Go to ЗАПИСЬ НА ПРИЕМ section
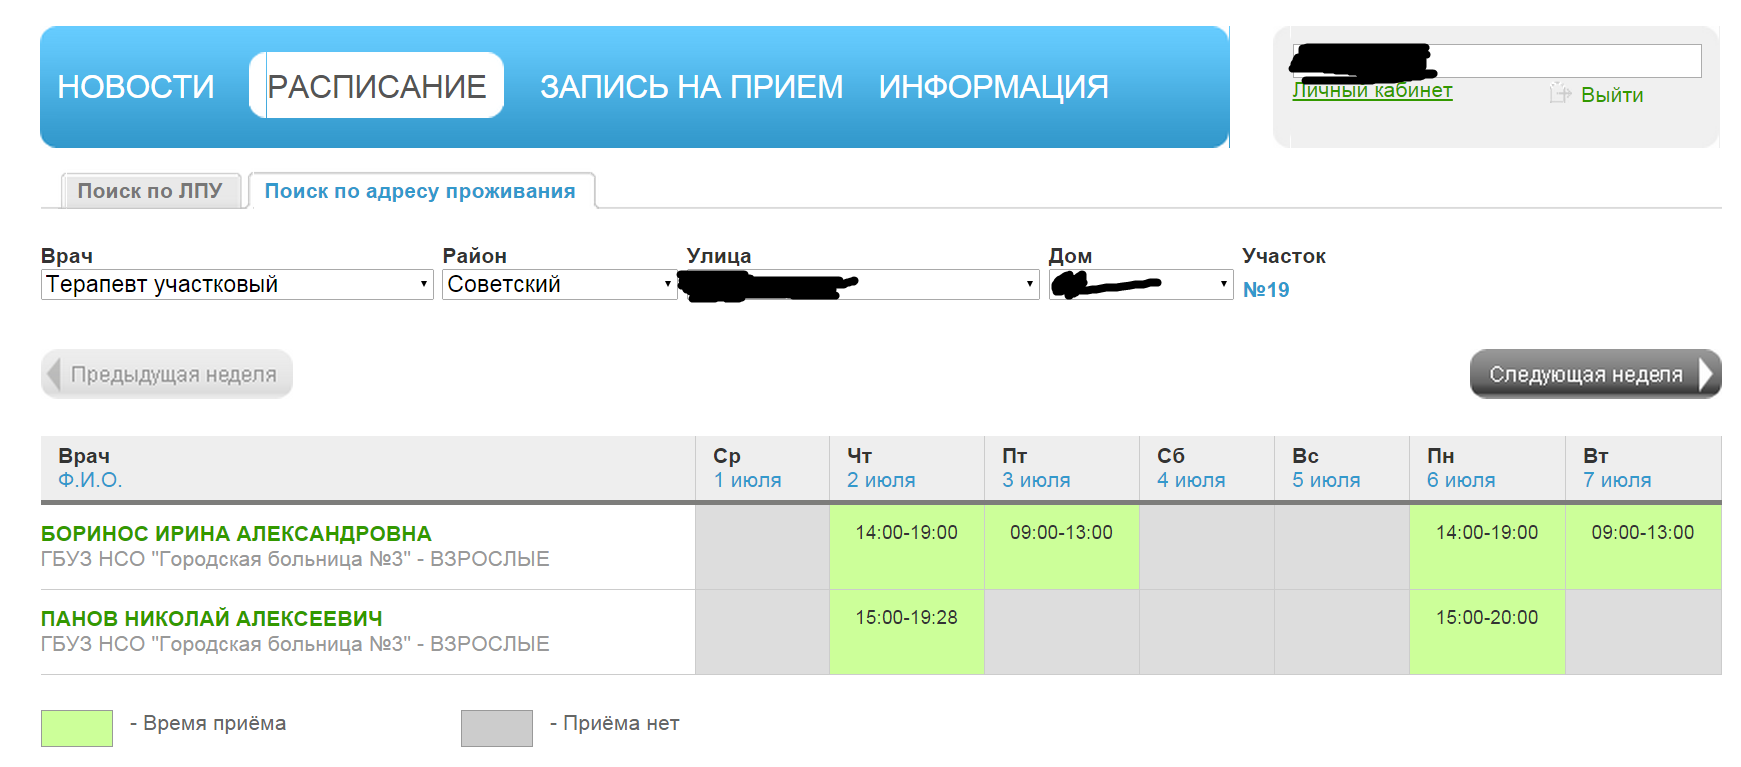1741x767 pixels. click(691, 87)
